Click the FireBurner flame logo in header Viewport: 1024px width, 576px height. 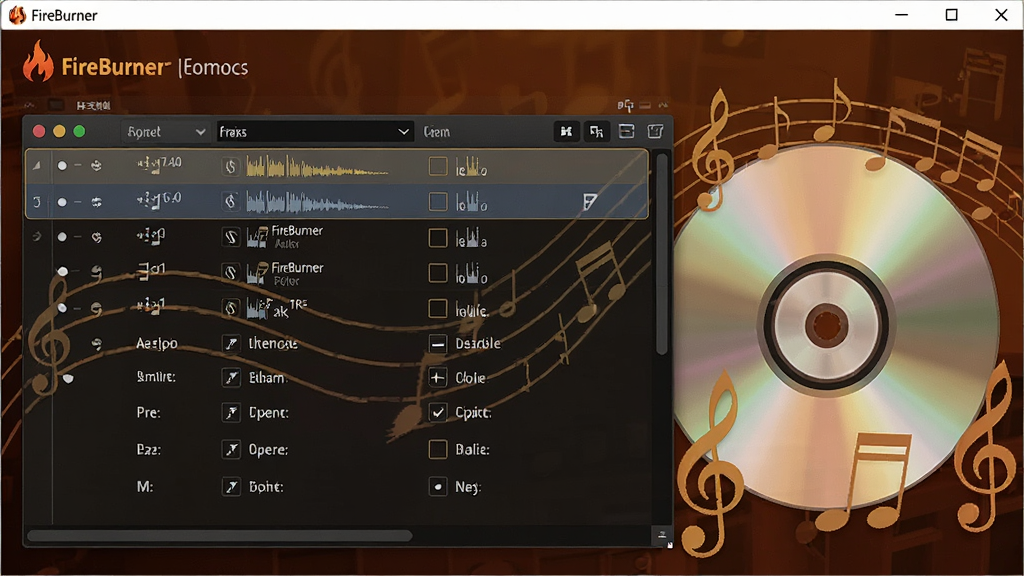[38, 62]
